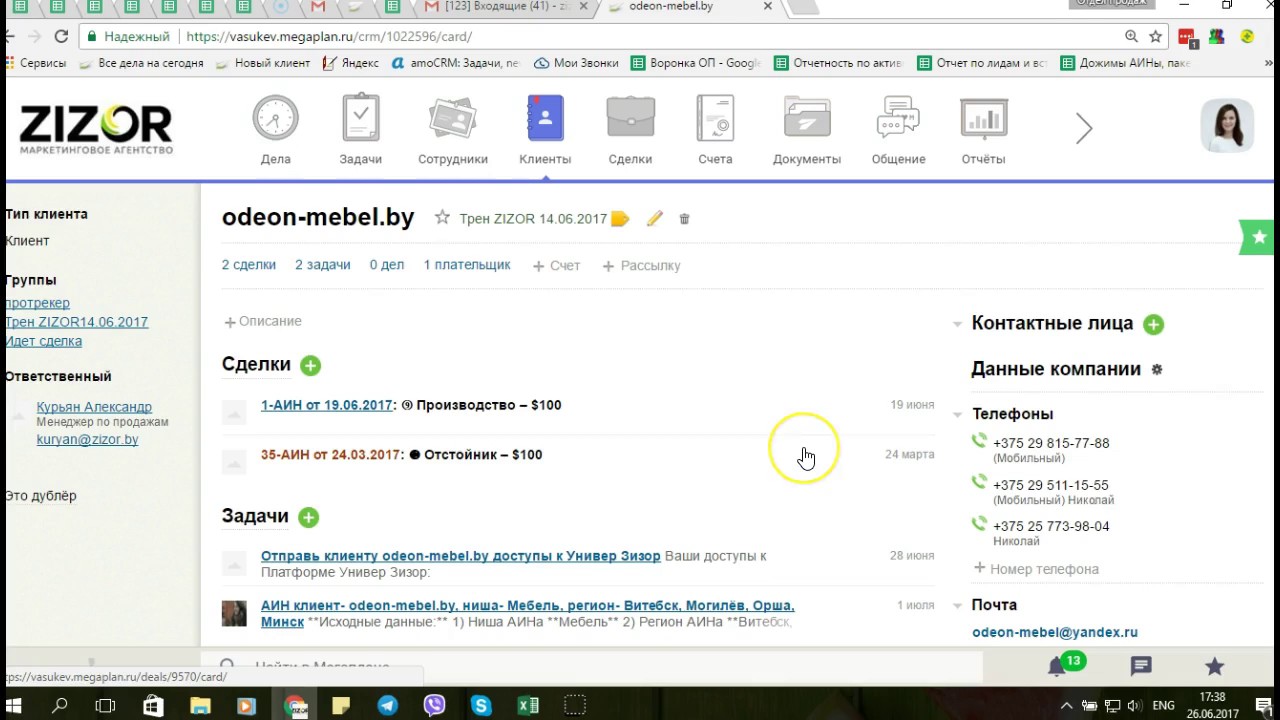Open Excel from the taskbar
1280x720 pixels.
528,706
